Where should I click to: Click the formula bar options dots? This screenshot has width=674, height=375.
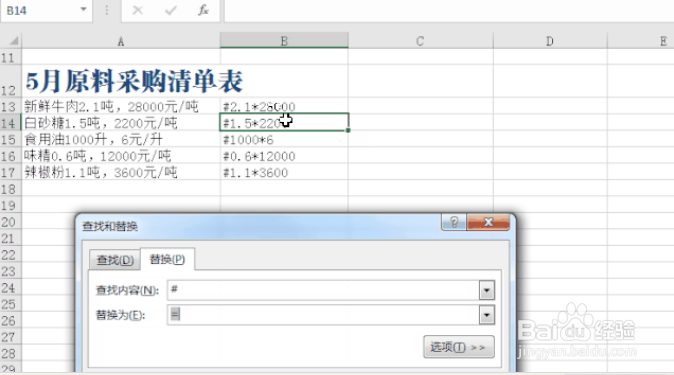[107, 10]
